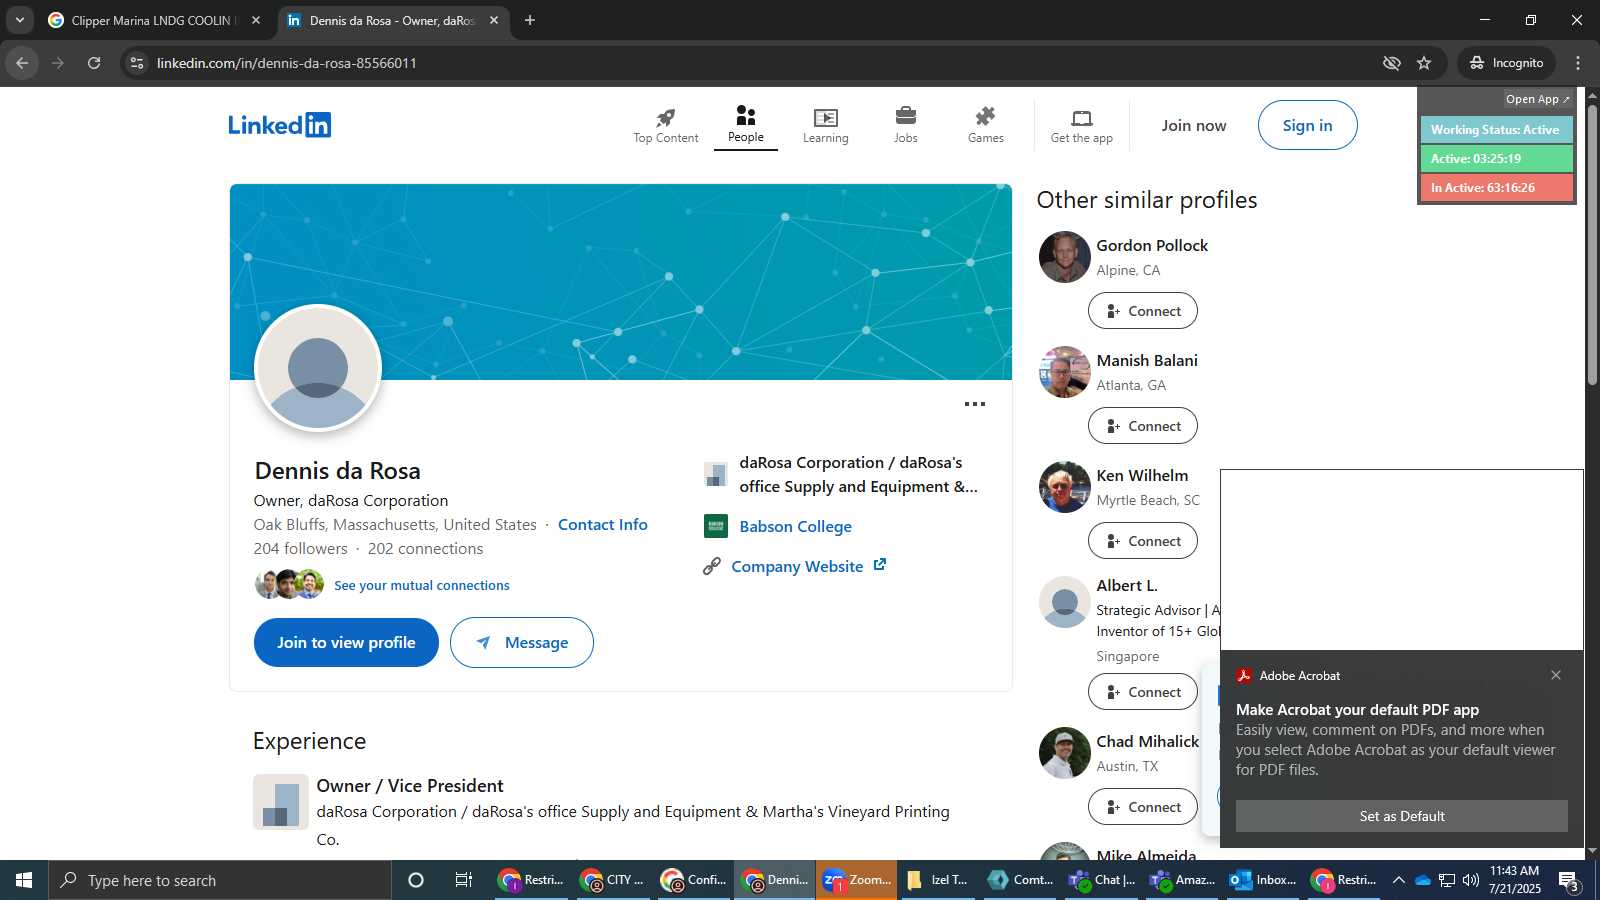Click the Company Website chain icon
The height and width of the screenshot is (900, 1600).
coord(712,566)
